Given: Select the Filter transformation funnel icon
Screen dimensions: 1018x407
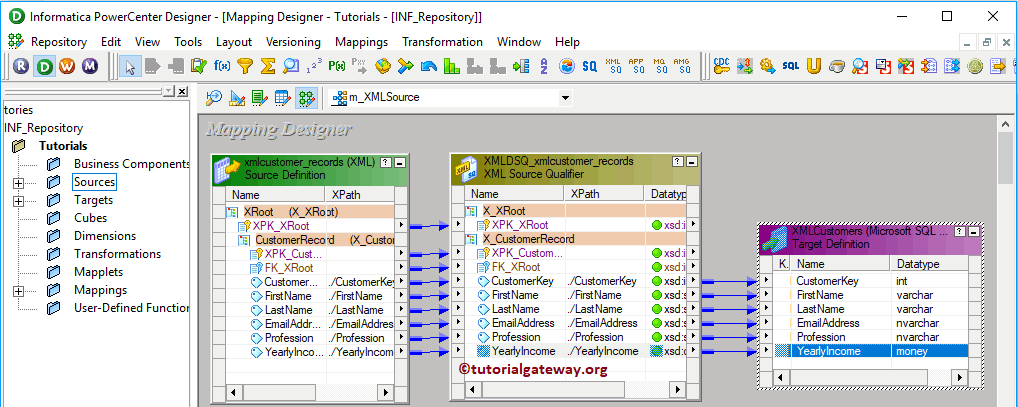Looking at the screenshot, I should [x=244, y=66].
